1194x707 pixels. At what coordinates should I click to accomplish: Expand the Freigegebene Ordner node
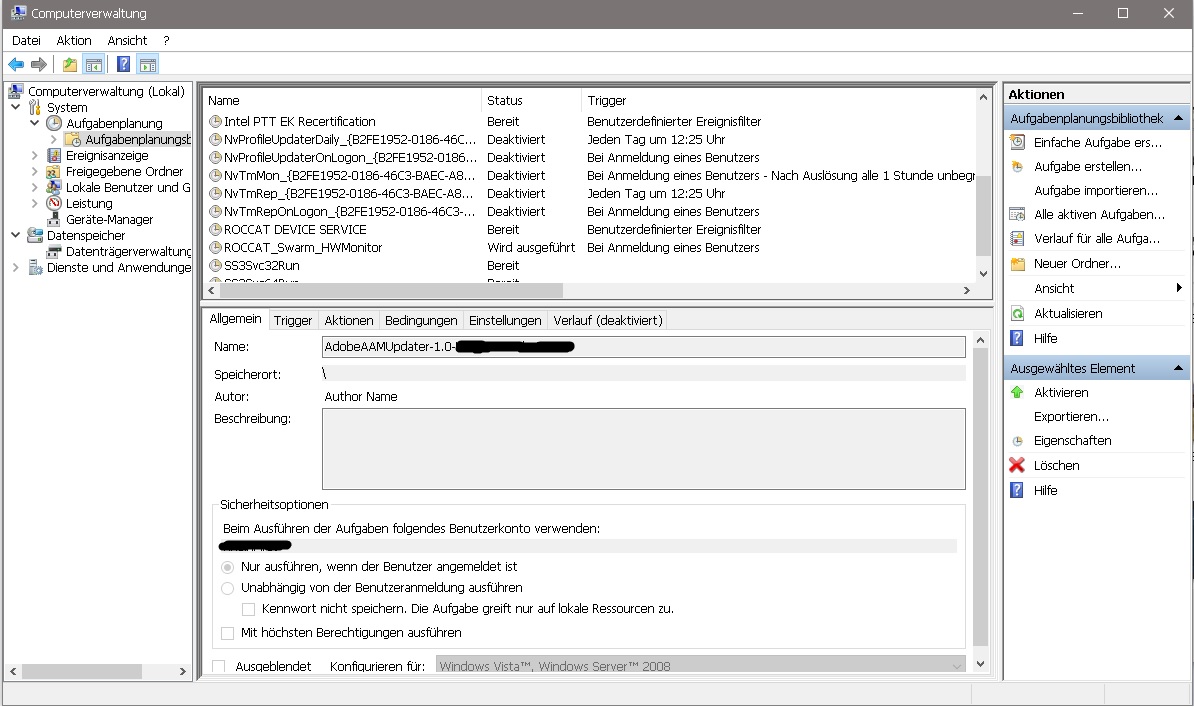(x=34, y=171)
